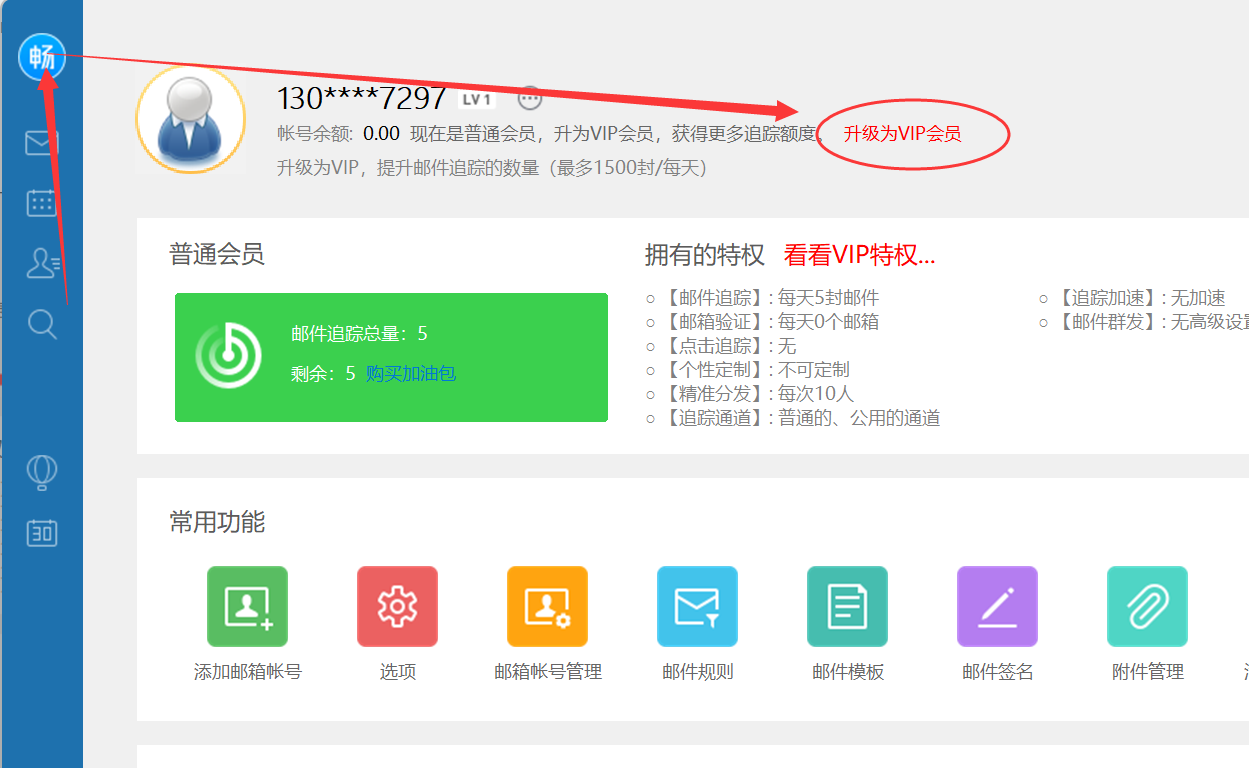The image size is (1249, 768).
Task: Click the 常用功能 heading
Action: [217, 522]
